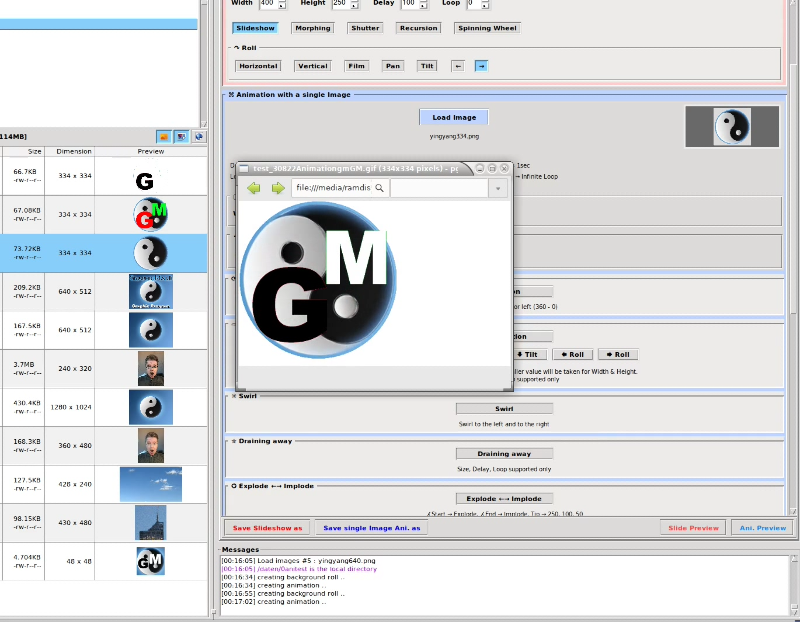This screenshot has width=800, height=622.
Task: Select the 167.5KB image row thumbnail
Action: 151,330
